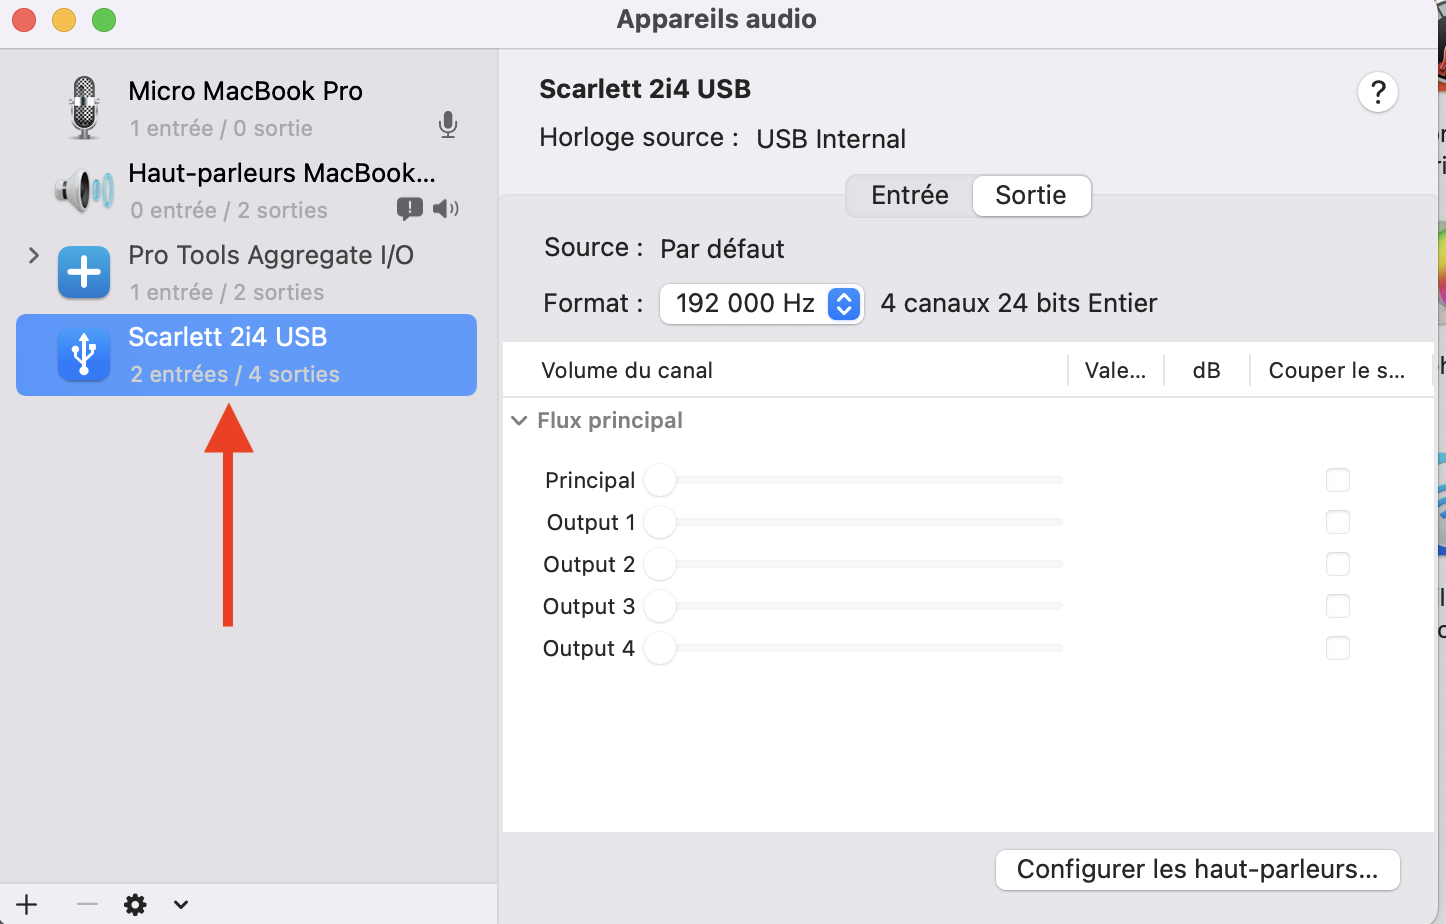
Task: Click the Pro Tools Aggregate plus icon
Action: click(84, 272)
